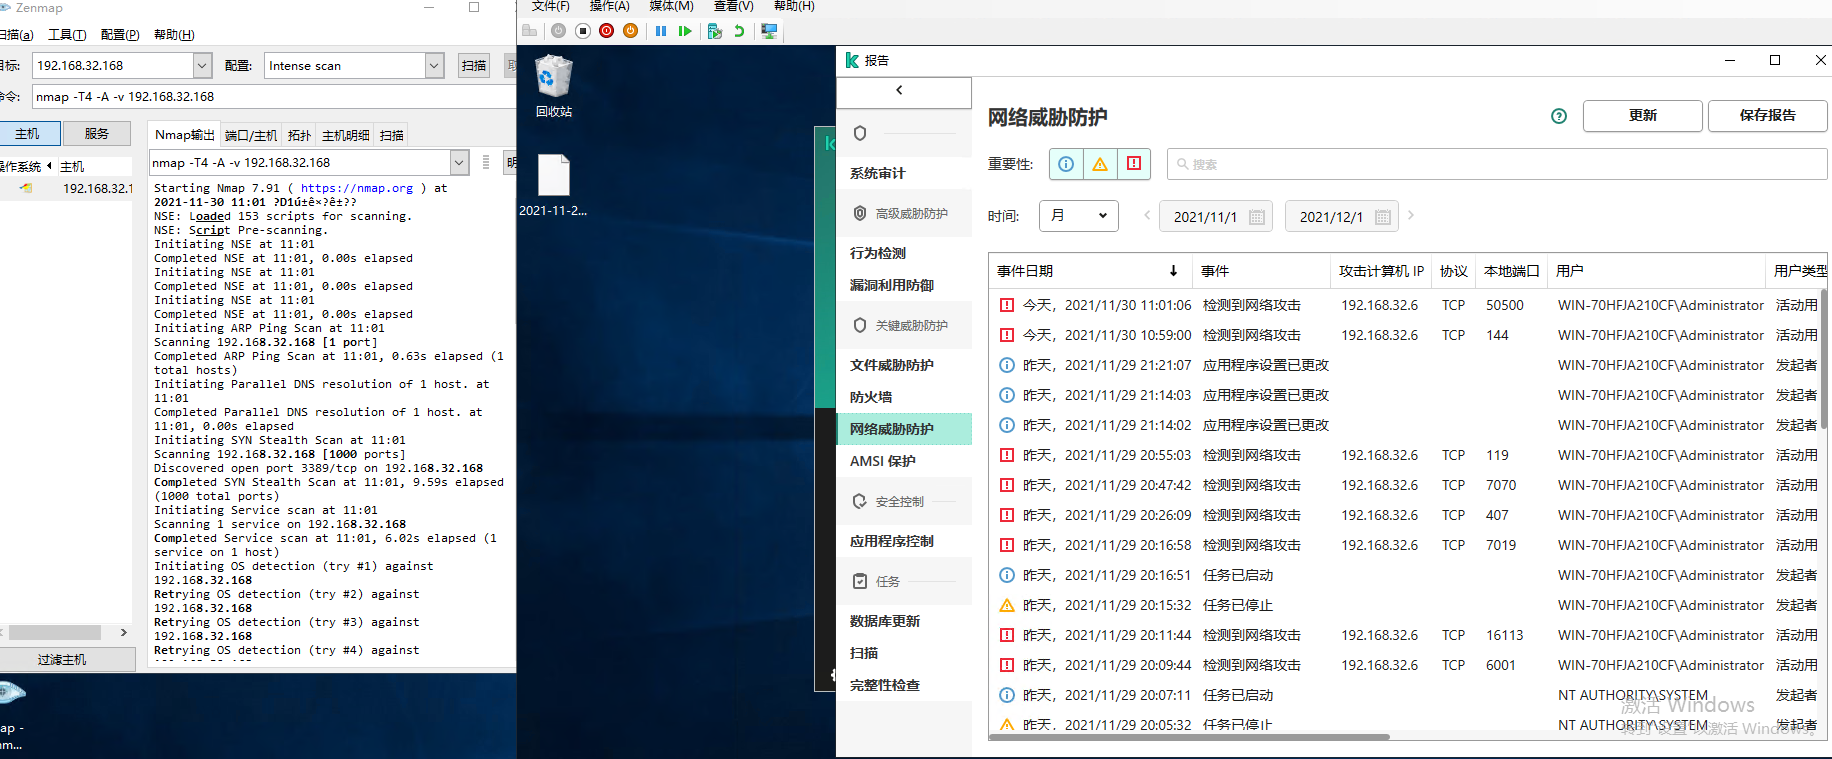Select 系统审计 in report sidebar
Viewport: 1832px width, 759px height.
coord(904,173)
